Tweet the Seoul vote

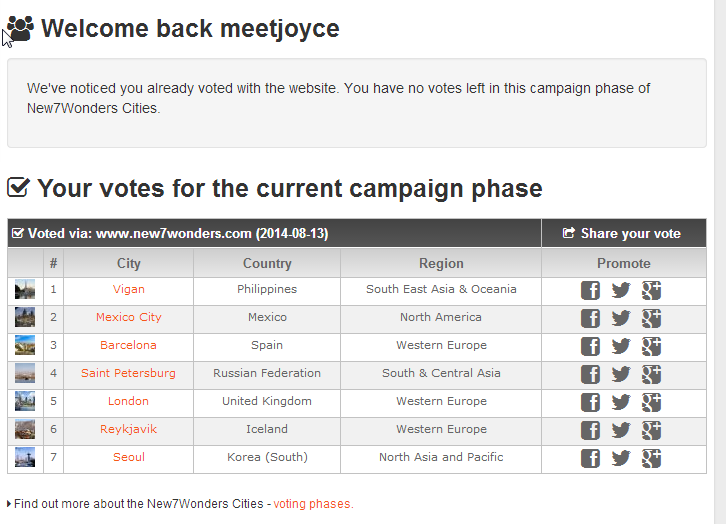(621, 458)
